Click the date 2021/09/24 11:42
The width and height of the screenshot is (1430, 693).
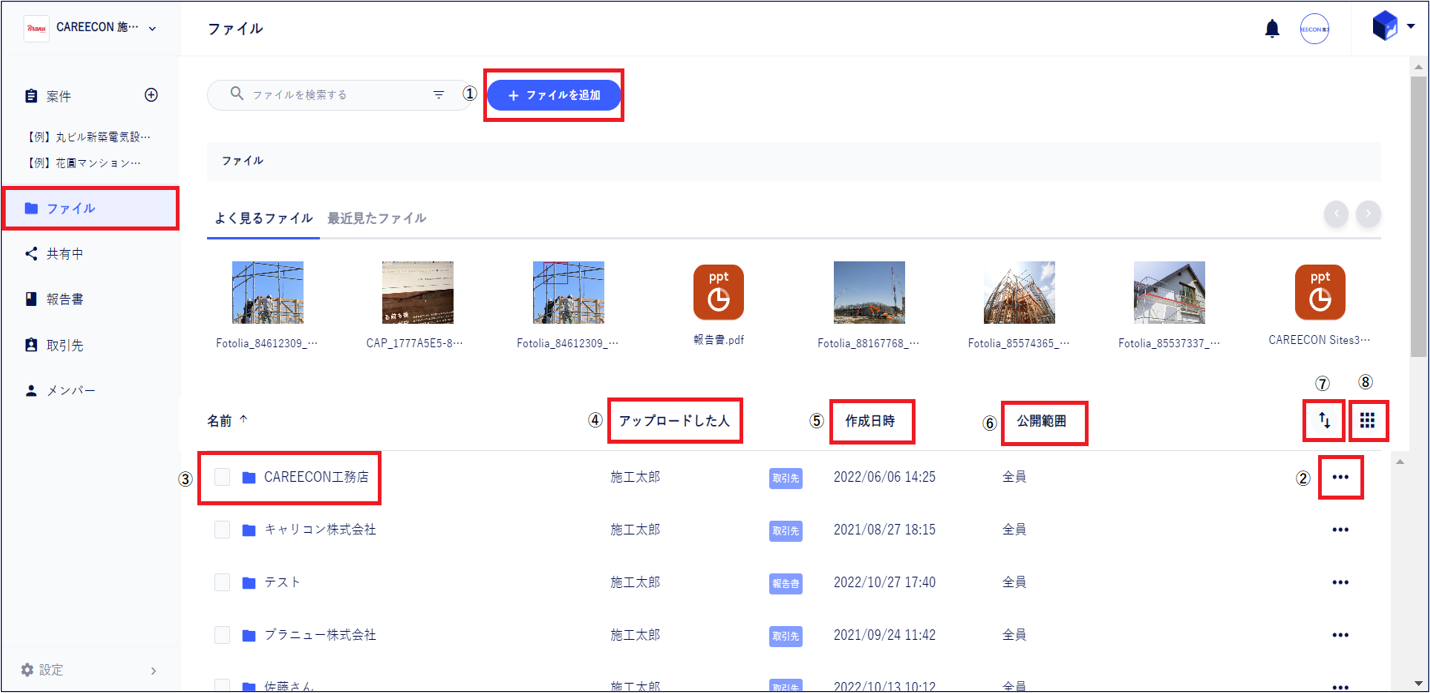pos(884,635)
